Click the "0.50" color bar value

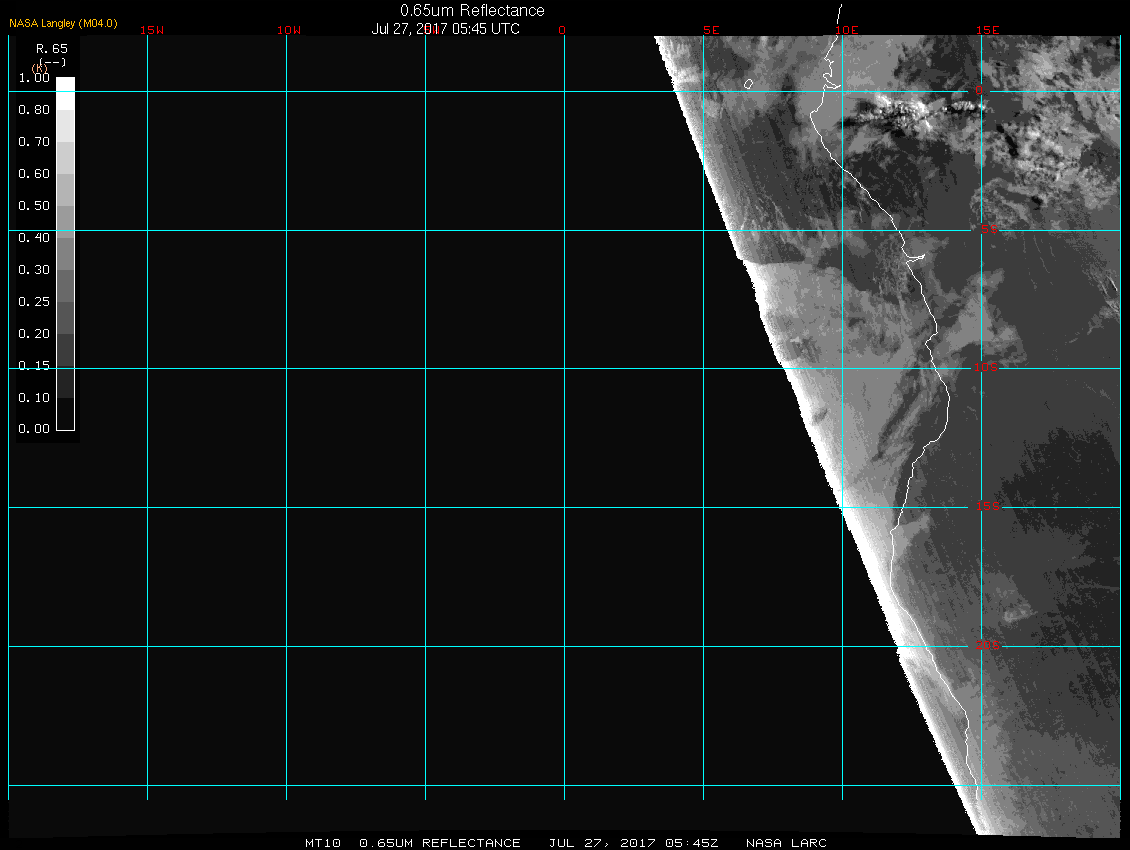click(x=34, y=205)
